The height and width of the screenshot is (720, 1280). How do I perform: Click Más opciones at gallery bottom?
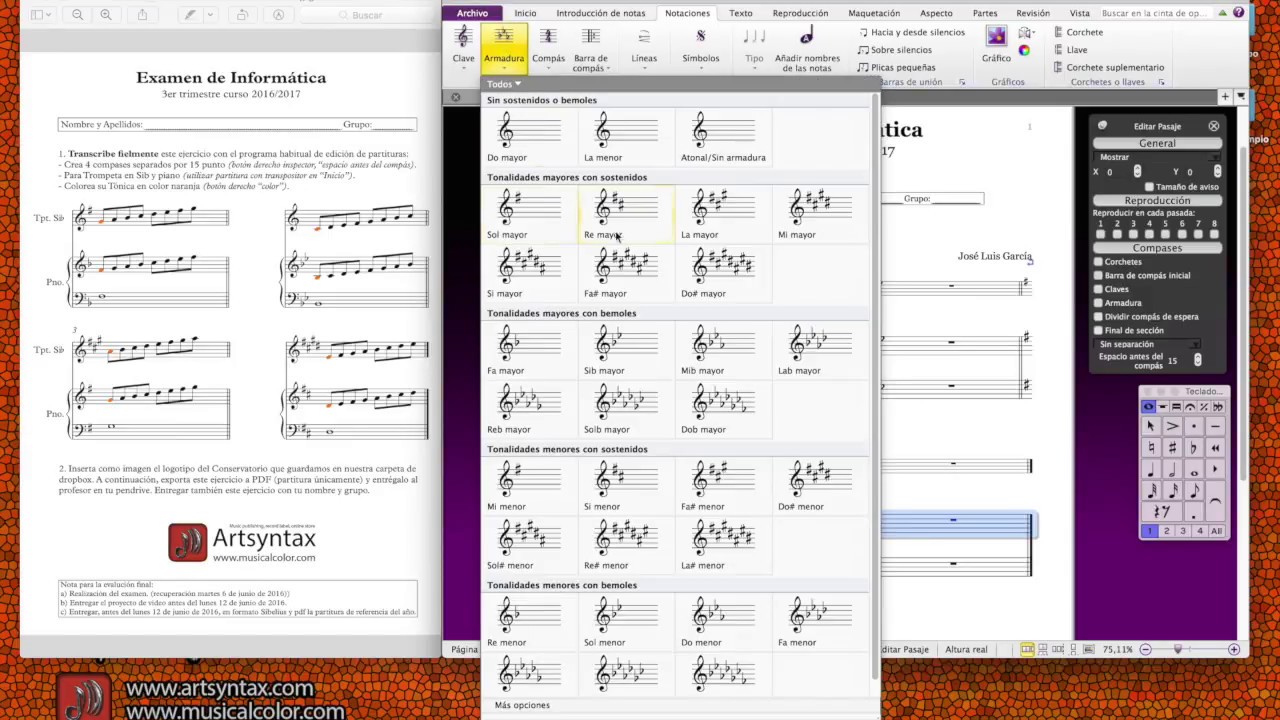click(522, 705)
